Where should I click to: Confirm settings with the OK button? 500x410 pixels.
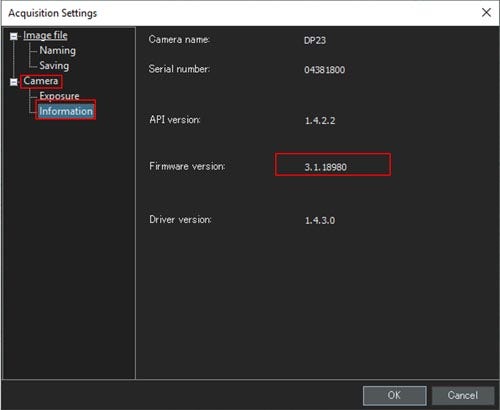(x=394, y=395)
